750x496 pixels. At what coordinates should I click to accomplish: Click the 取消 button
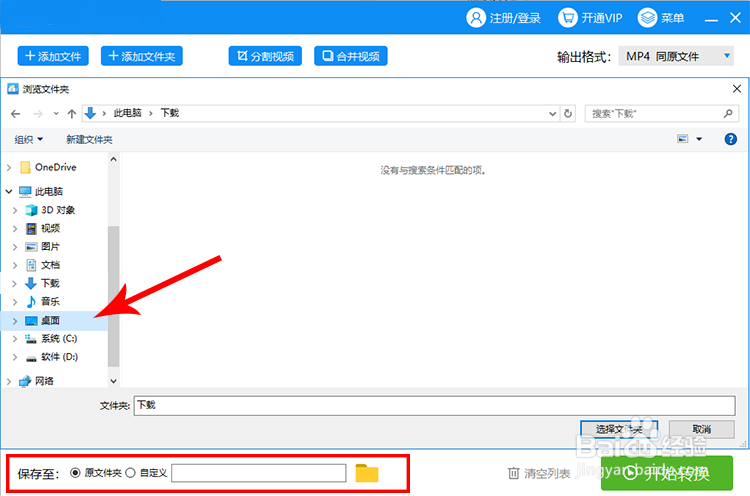(701, 429)
